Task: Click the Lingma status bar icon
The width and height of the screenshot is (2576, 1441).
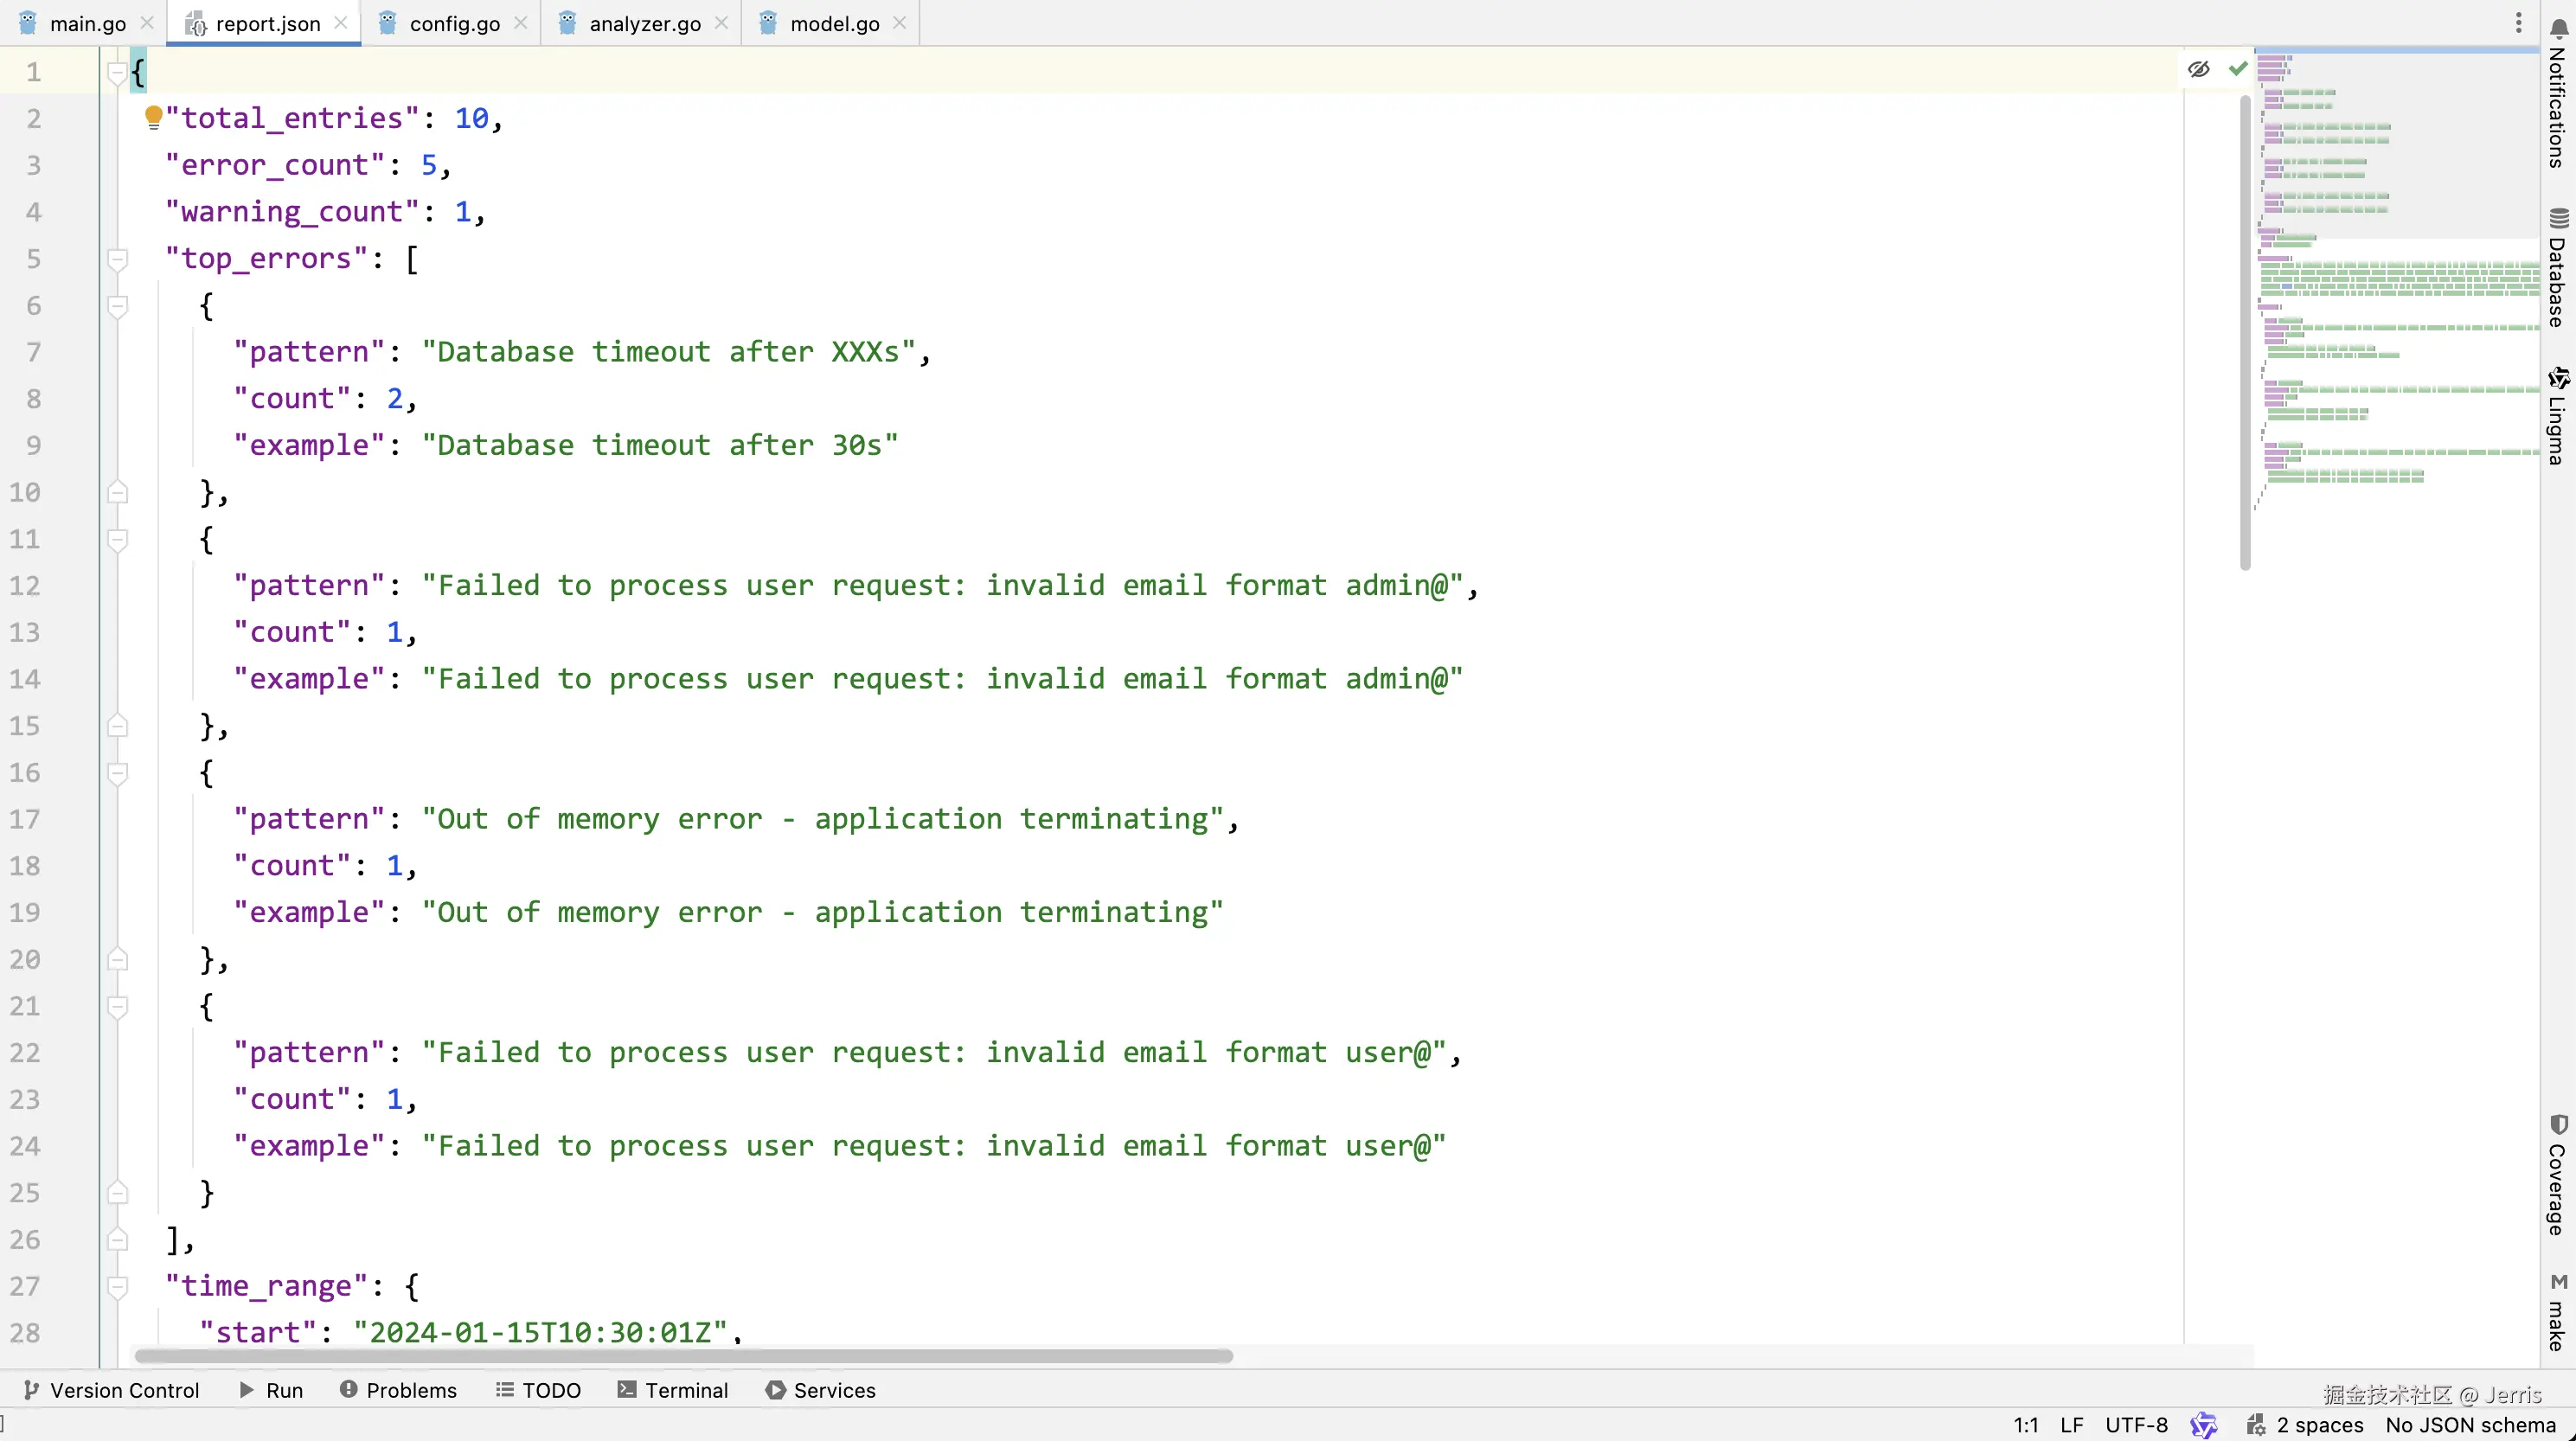Action: pos(2203,1425)
